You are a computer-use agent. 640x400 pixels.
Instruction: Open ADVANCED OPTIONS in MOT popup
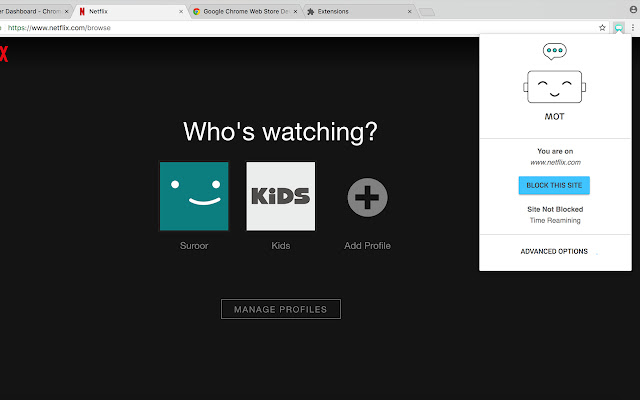coord(554,251)
